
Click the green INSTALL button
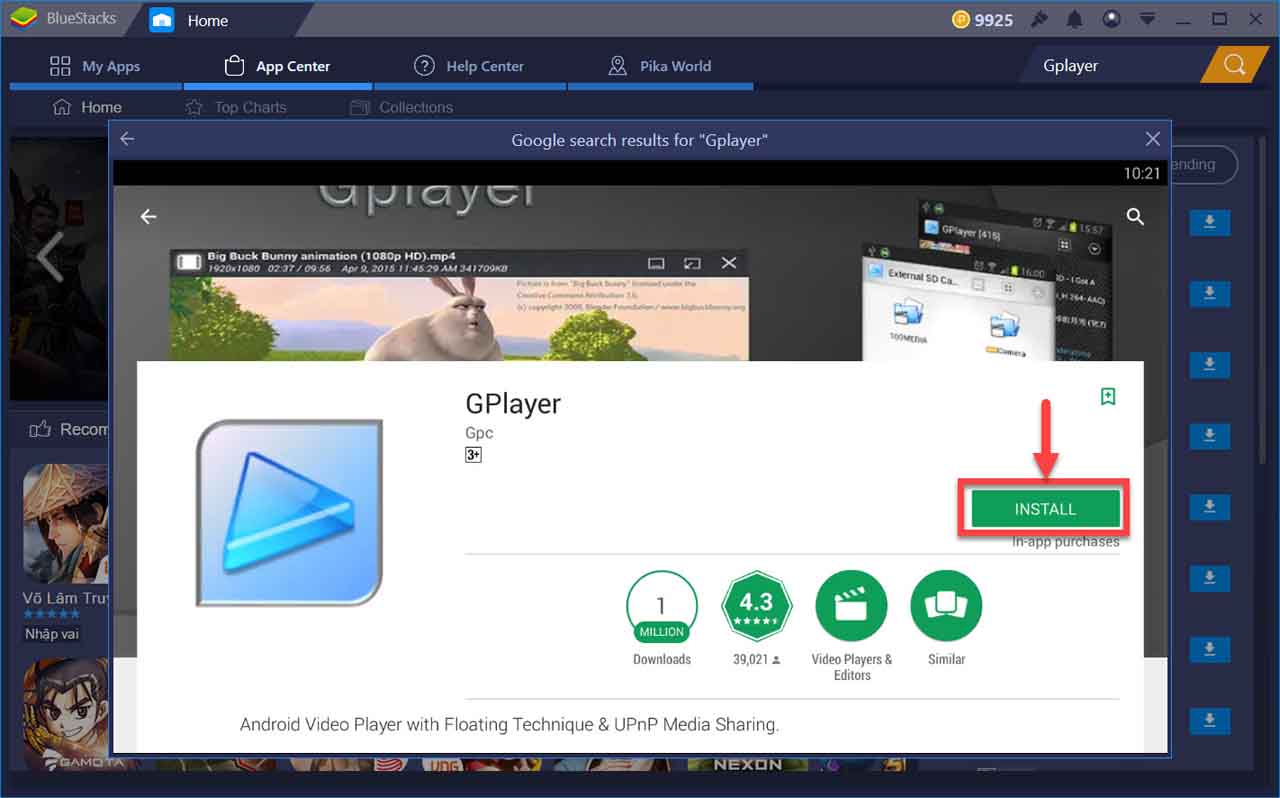1045,509
